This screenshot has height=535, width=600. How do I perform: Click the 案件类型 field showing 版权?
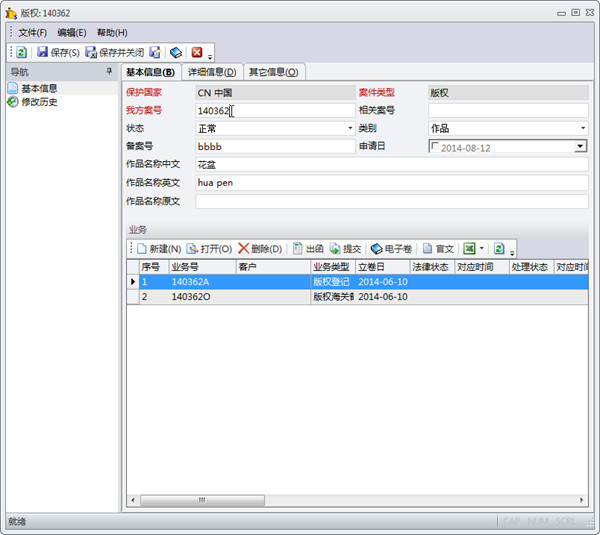(508, 93)
